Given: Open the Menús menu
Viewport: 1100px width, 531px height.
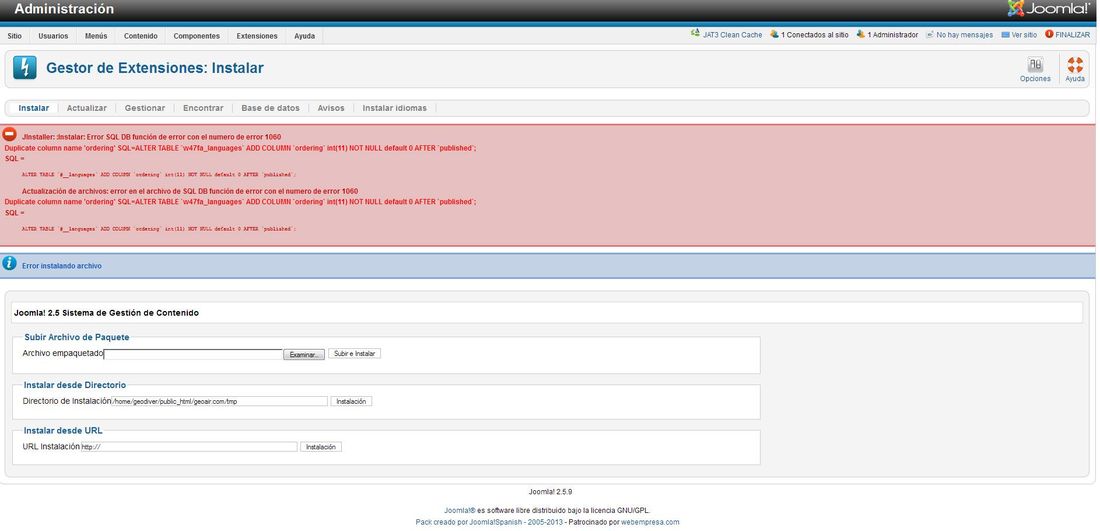Looking at the screenshot, I should point(96,36).
